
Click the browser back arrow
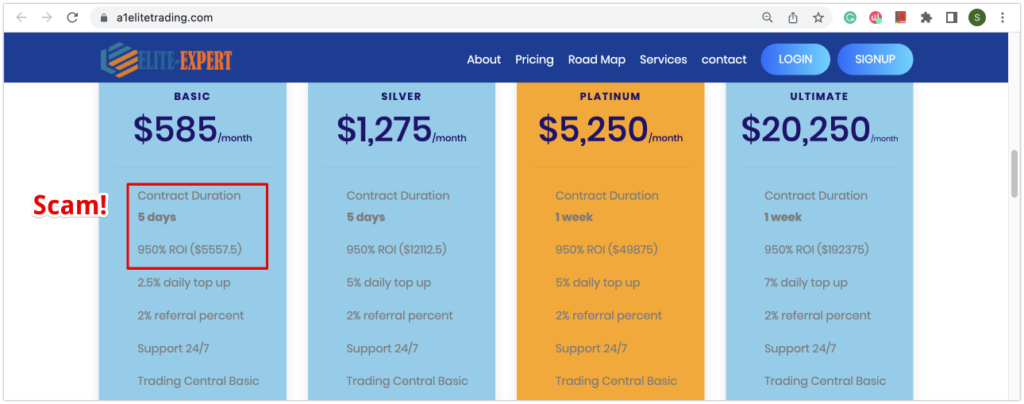[x=22, y=18]
